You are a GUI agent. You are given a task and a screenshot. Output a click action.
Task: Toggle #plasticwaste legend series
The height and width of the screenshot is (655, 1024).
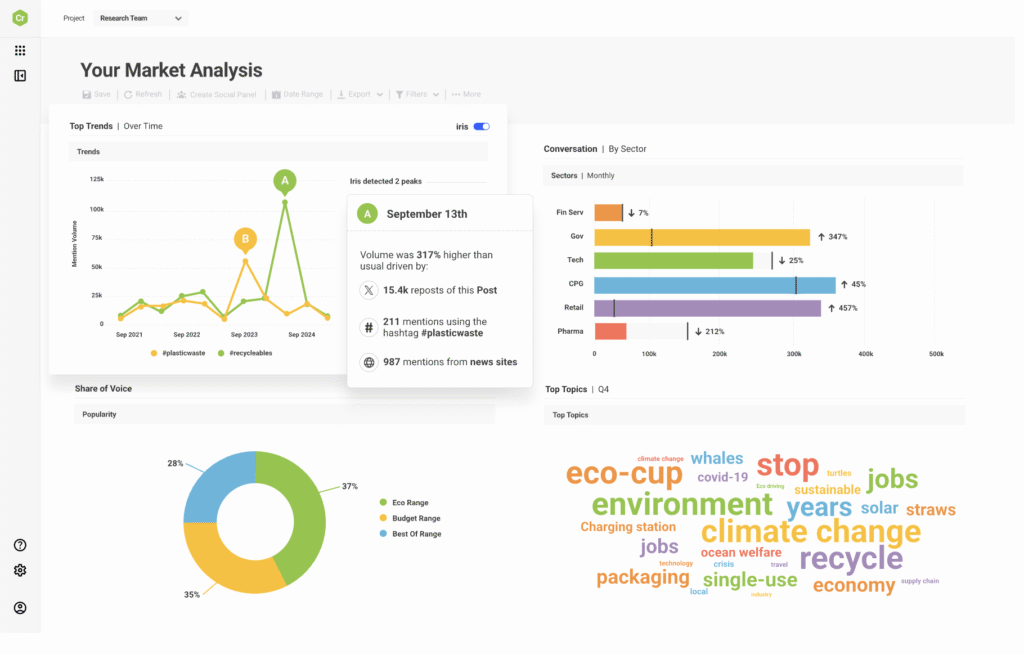click(x=178, y=353)
